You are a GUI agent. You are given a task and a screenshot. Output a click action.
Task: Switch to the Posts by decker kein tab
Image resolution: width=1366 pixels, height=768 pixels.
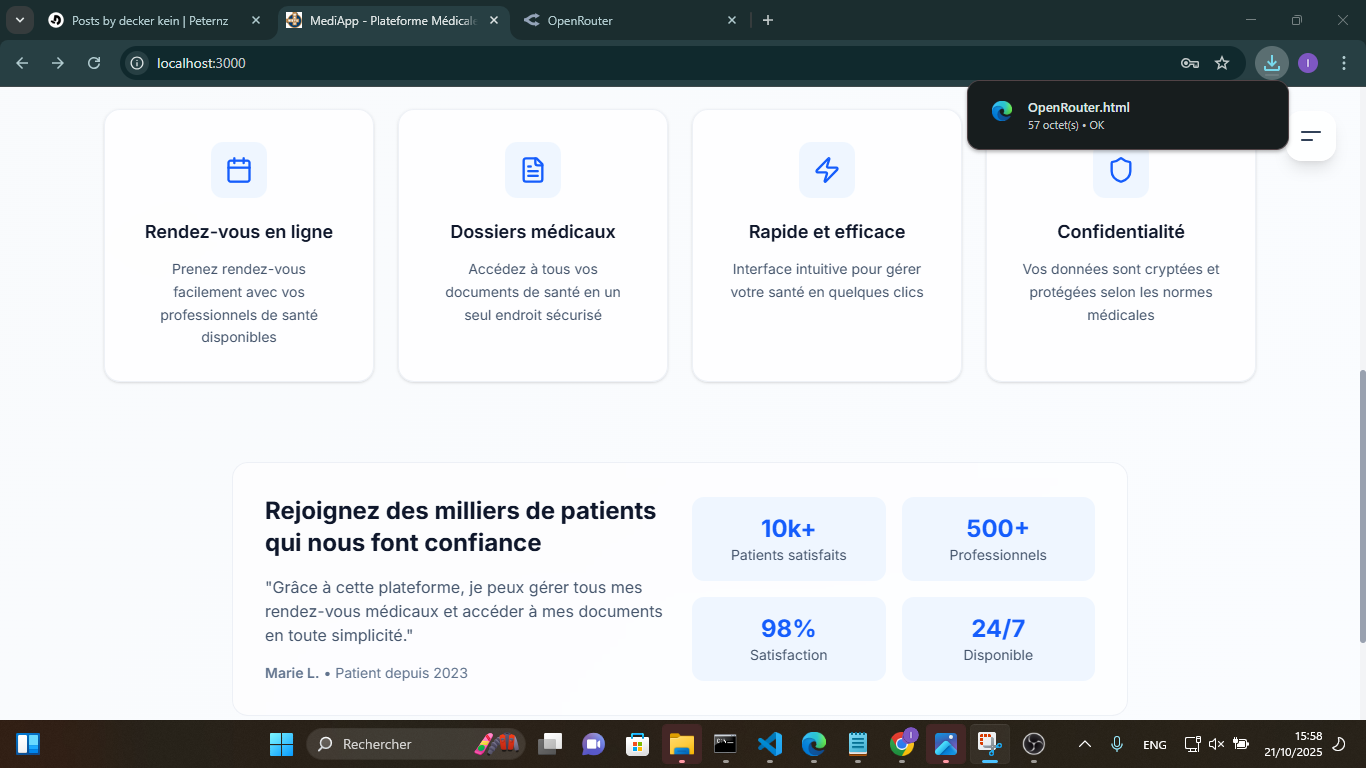[150, 20]
